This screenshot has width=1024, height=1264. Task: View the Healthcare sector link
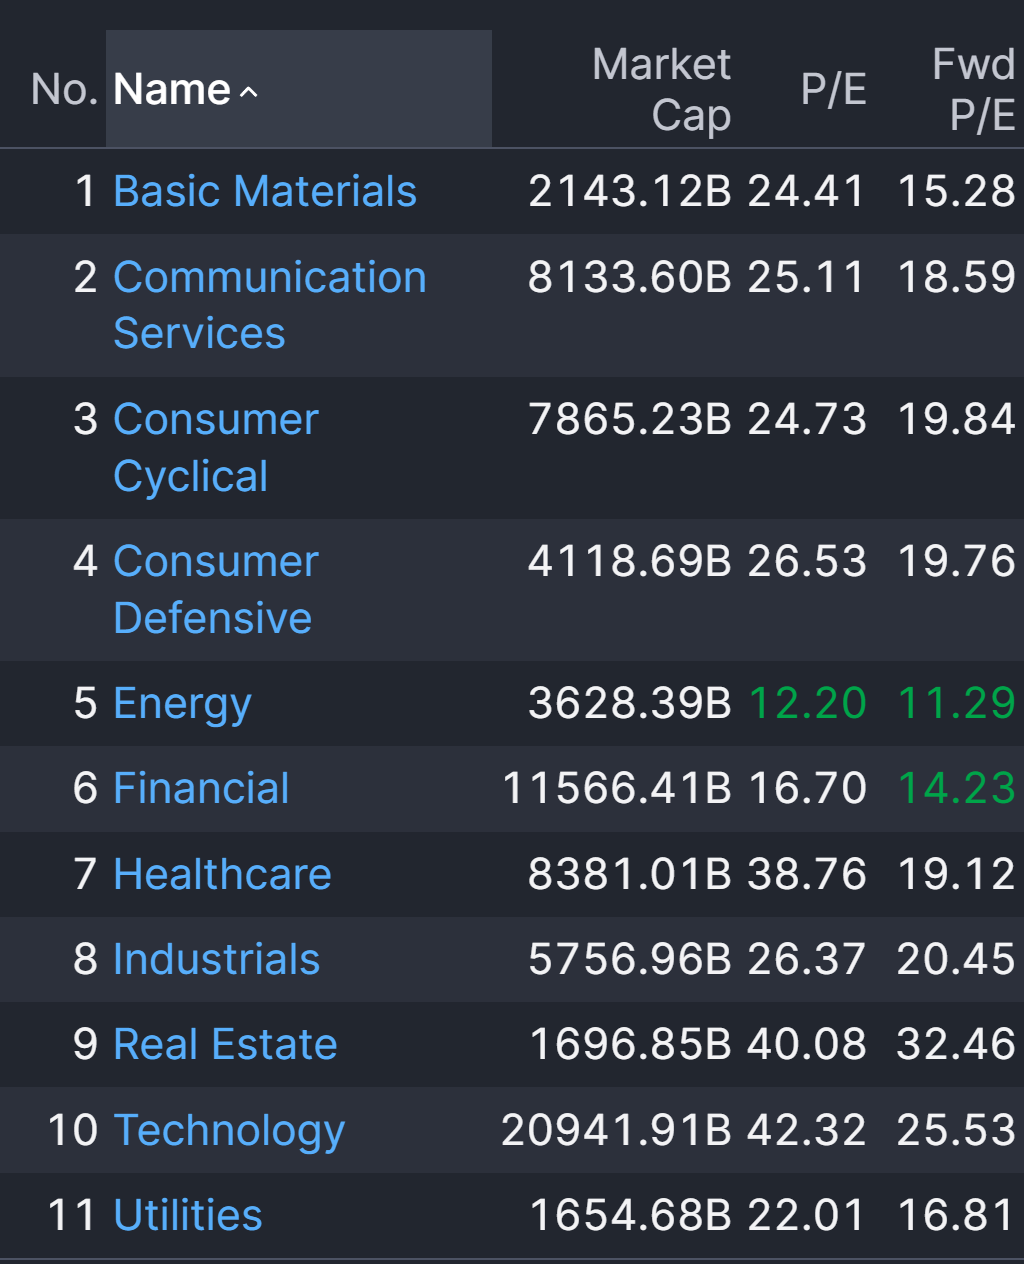click(222, 874)
